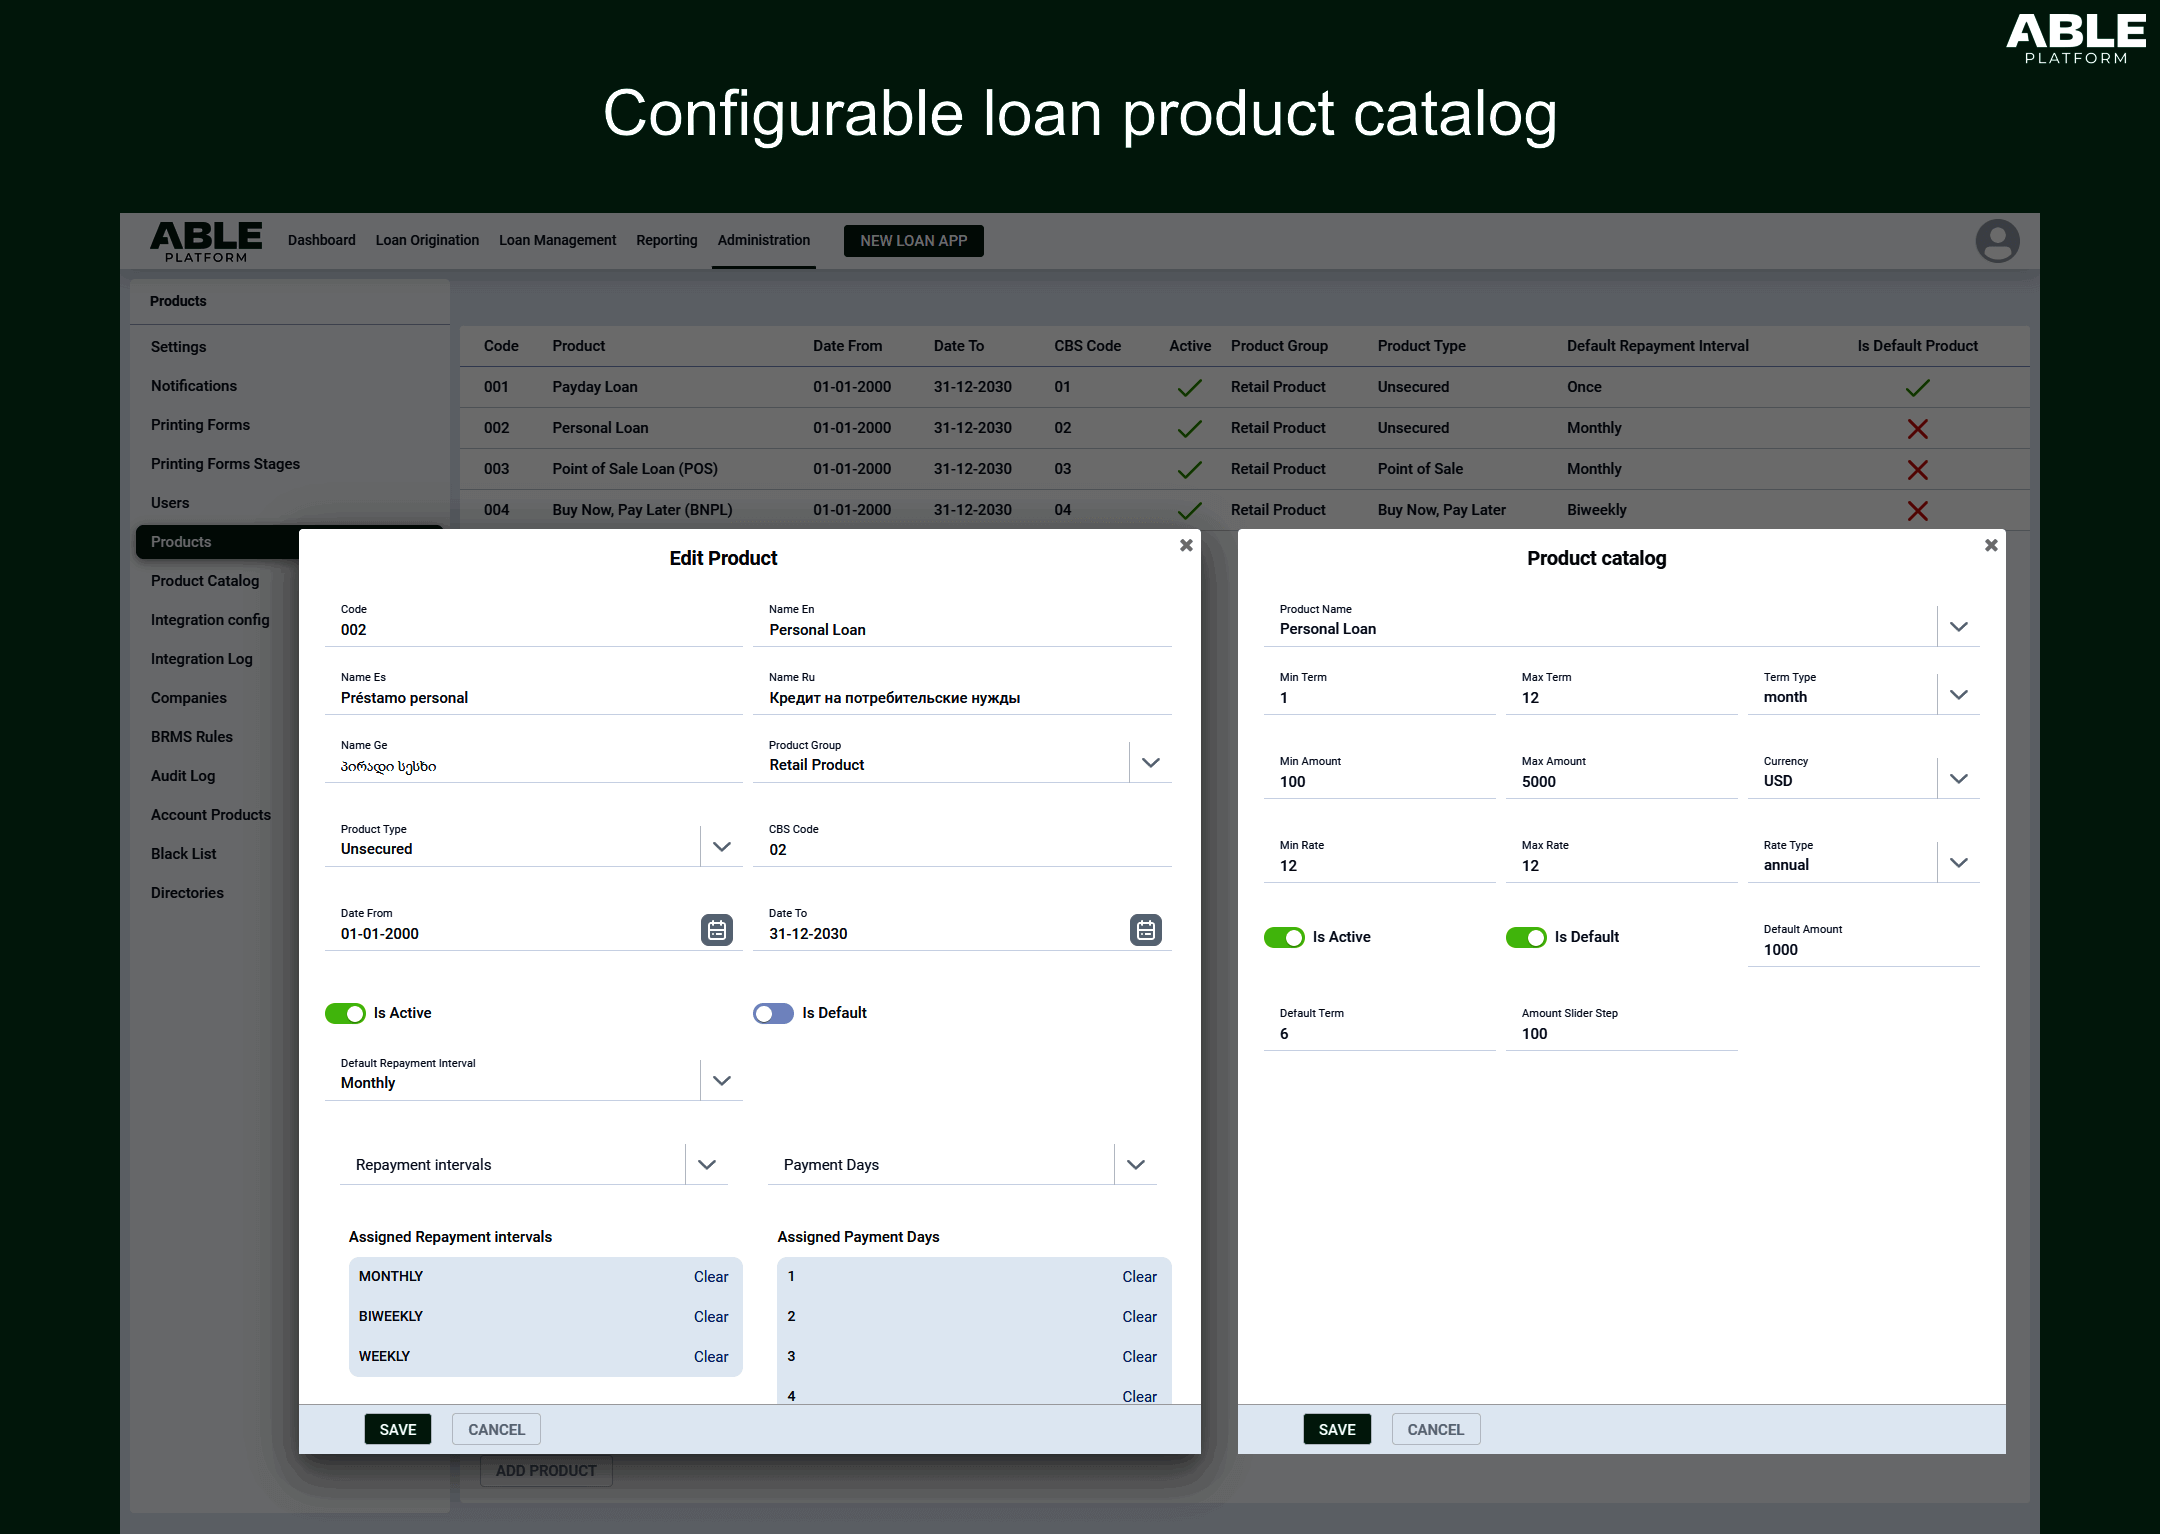Click the red Is Default cross for Personal Loan
The image size is (2160, 1534).
(1917, 428)
